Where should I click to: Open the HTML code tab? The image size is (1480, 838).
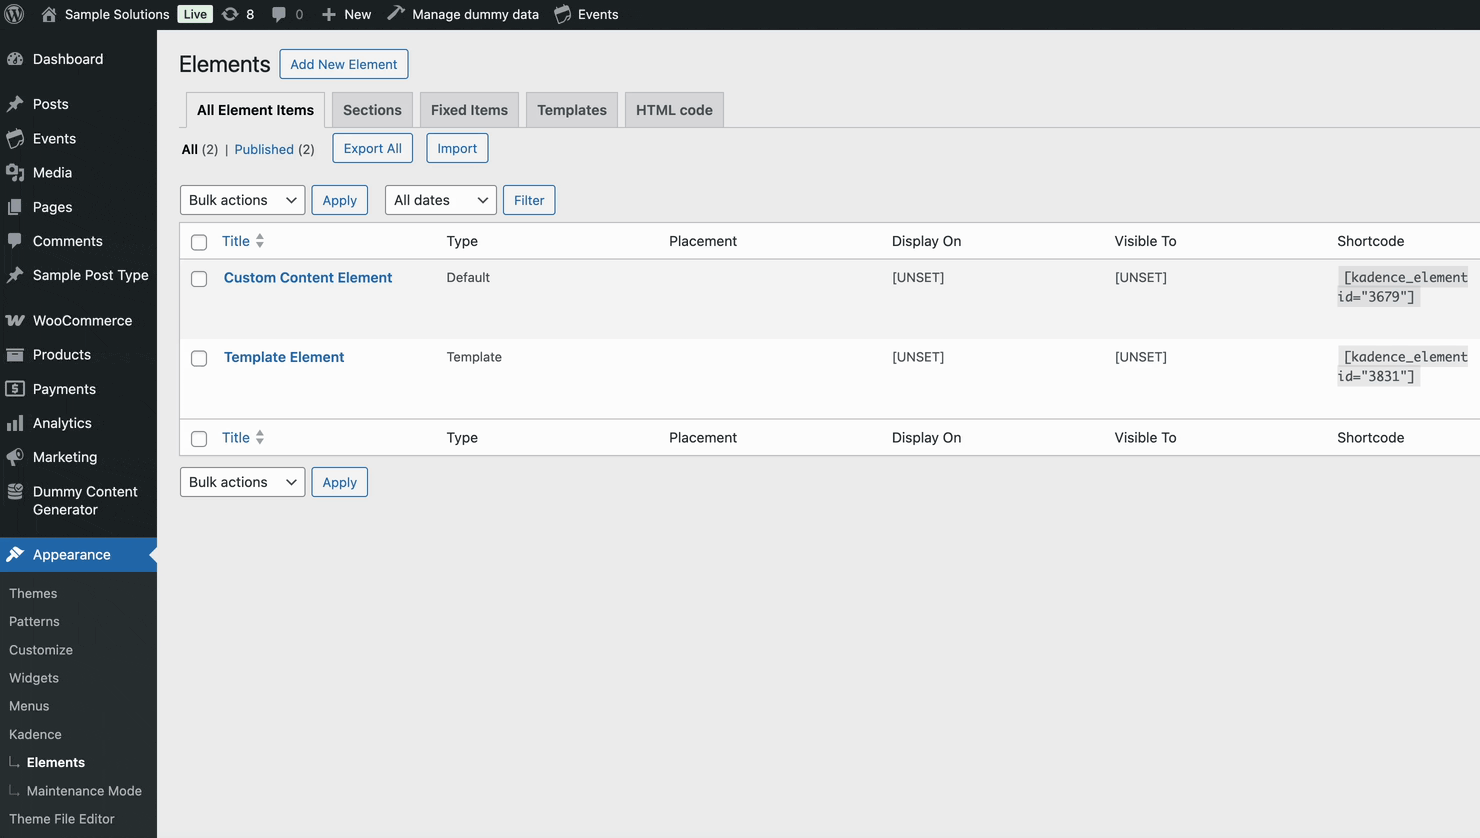[674, 109]
